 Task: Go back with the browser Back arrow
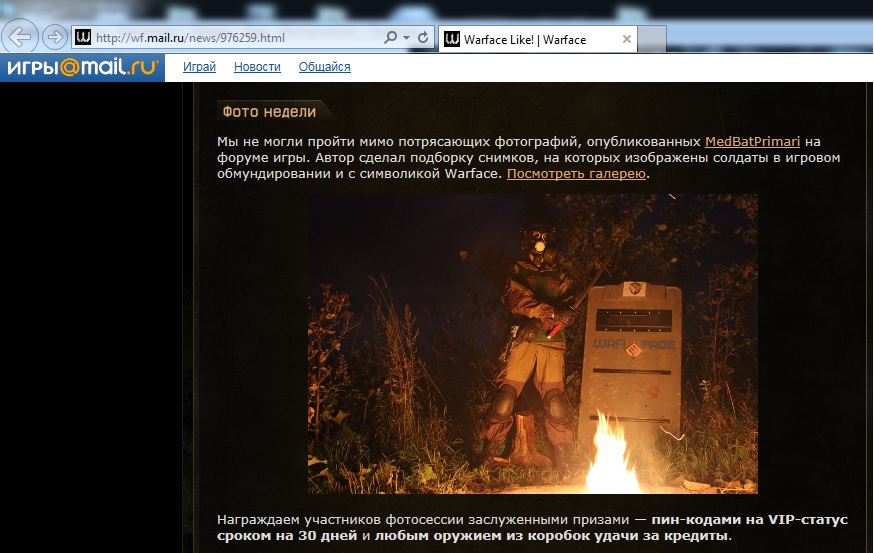coord(20,37)
